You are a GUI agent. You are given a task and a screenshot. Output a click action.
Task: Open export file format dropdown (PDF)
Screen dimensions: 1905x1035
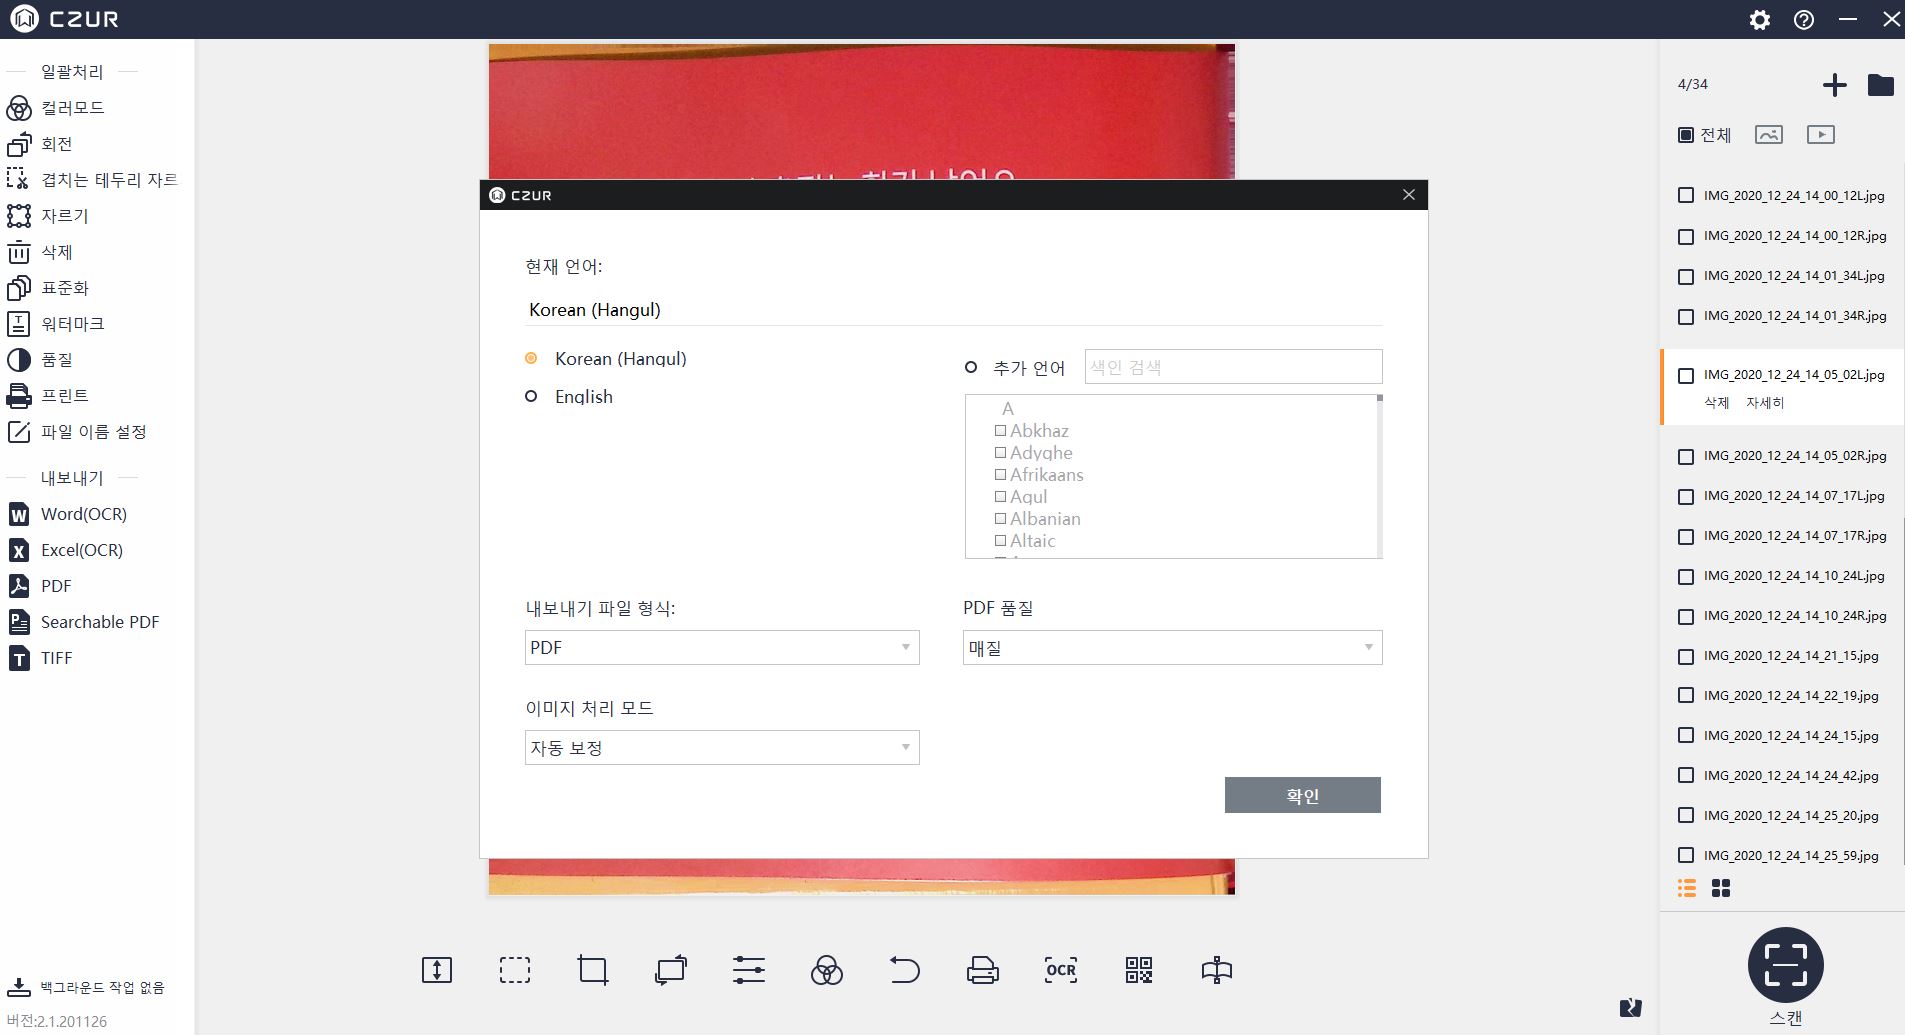click(722, 648)
